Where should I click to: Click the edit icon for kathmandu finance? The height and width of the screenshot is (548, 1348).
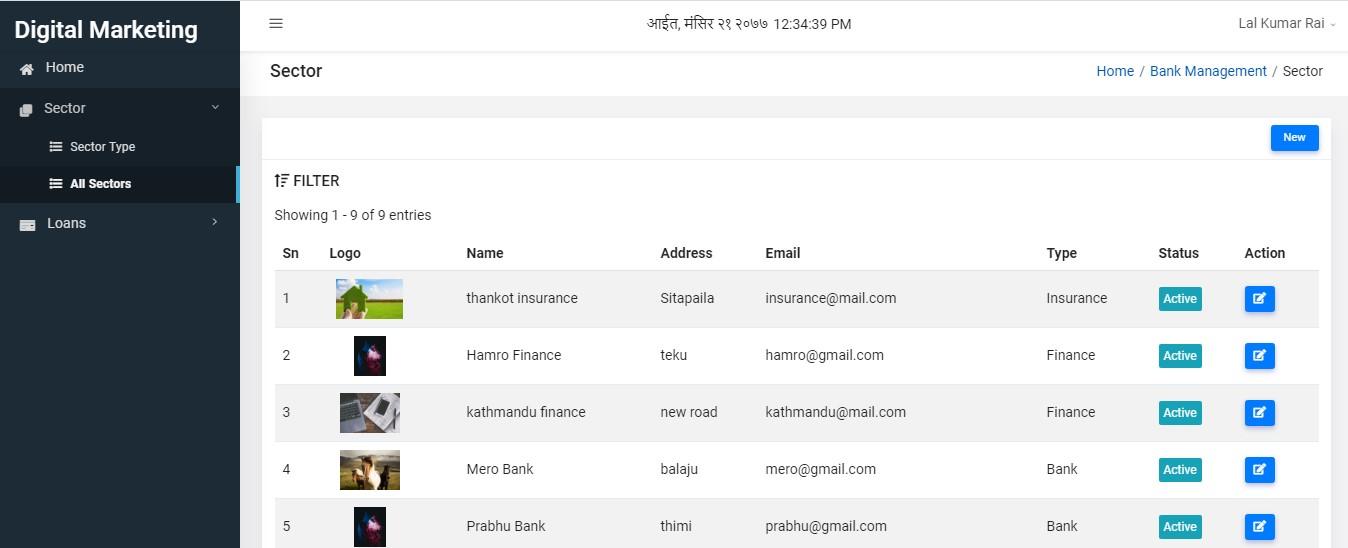[x=1259, y=412]
